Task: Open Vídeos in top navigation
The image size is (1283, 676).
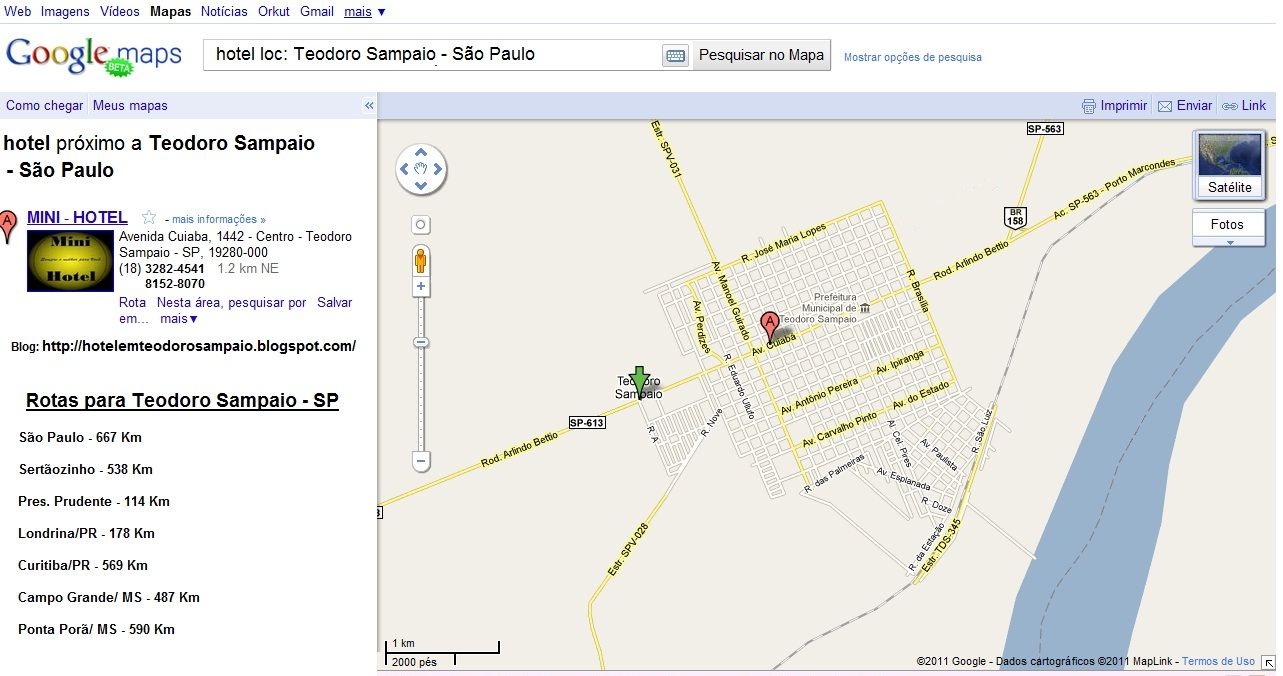Action: pyautogui.click(x=120, y=11)
